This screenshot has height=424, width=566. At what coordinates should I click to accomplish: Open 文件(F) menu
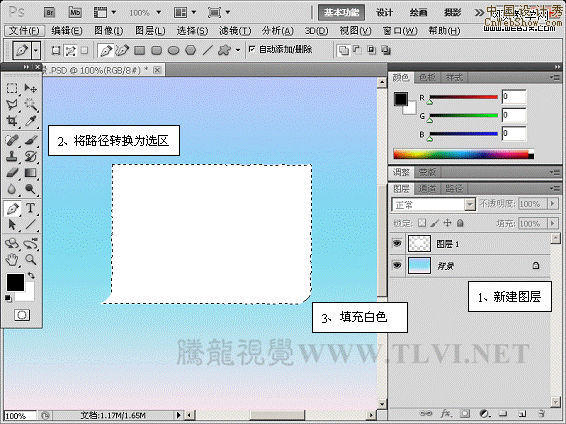[24, 31]
